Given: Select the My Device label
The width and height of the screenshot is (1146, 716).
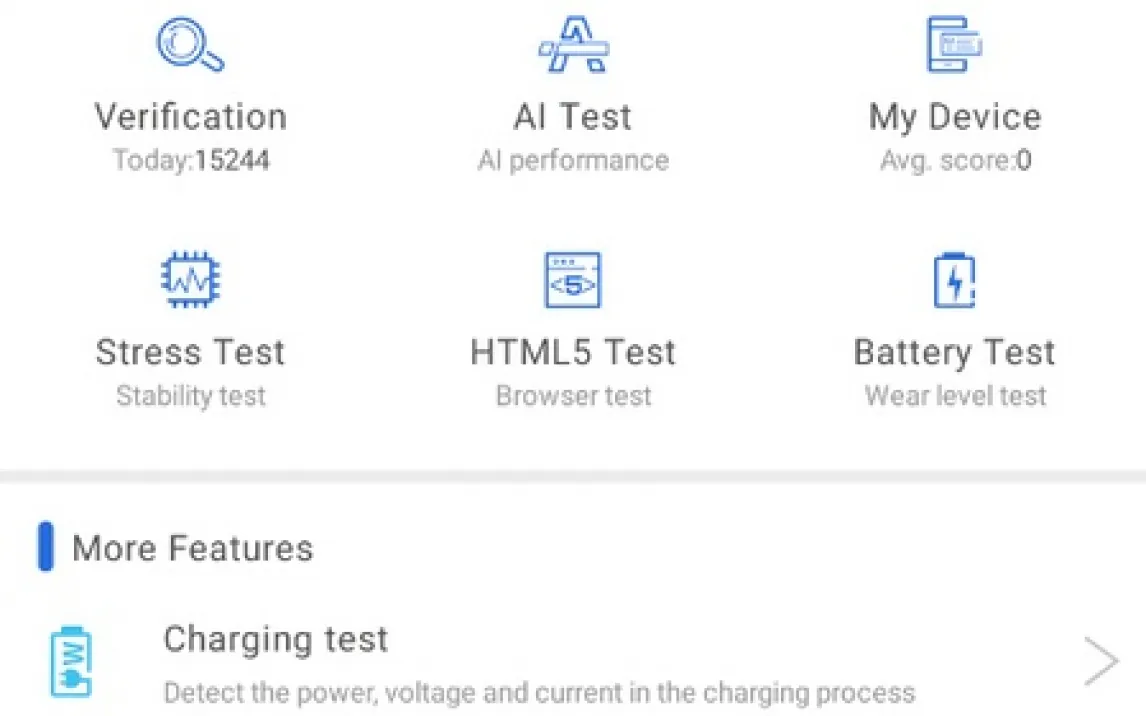Looking at the screenshot, I should click(955, 117).
